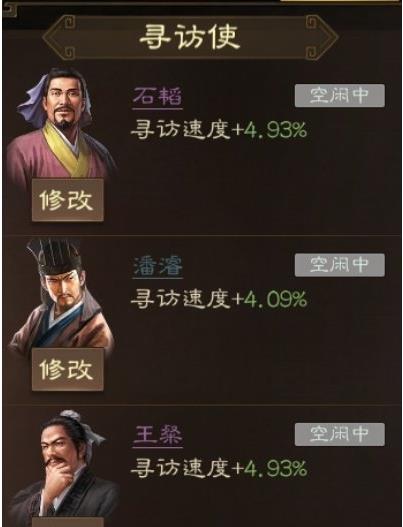Screen dimensions: 403x527
Task: Click the right arrow ornament of the 寻访使 banner
Action: pyautogui.click(x=321, y=37)
